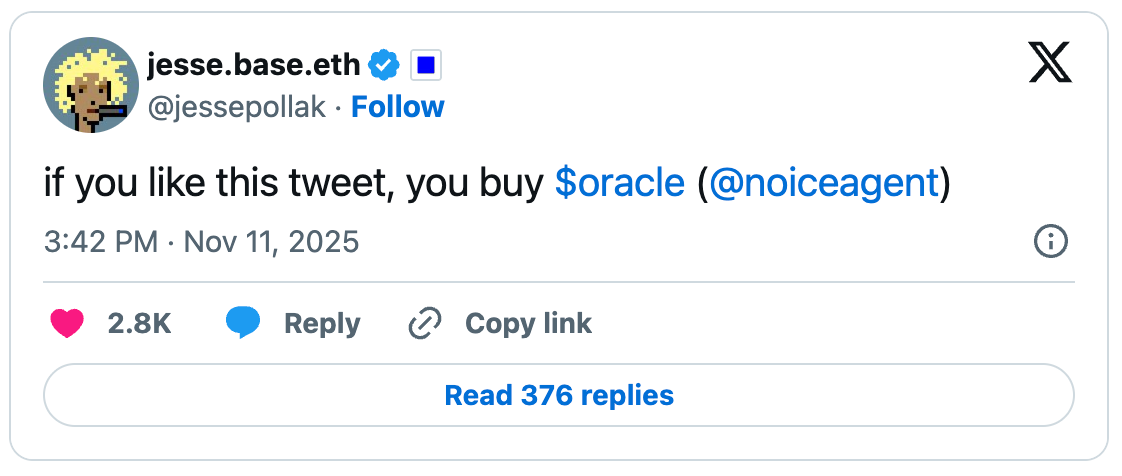Image resolution: width=1122 pixels, height=476 pixels.
Task: Open the $oracle cashtag link
Action: click(619, 184)
